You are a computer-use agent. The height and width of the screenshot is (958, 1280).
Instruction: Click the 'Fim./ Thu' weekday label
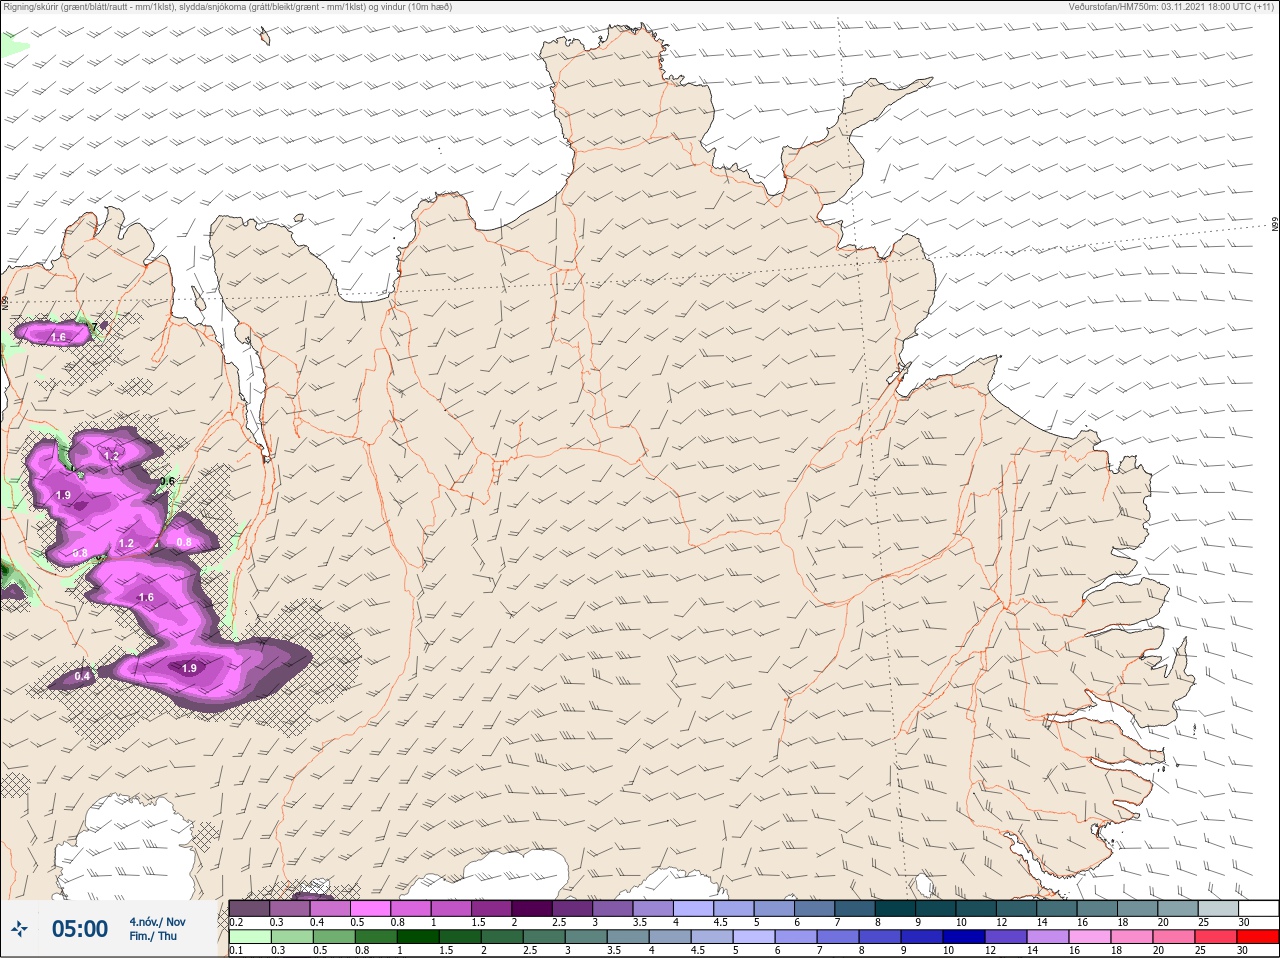tap(153, 936)
